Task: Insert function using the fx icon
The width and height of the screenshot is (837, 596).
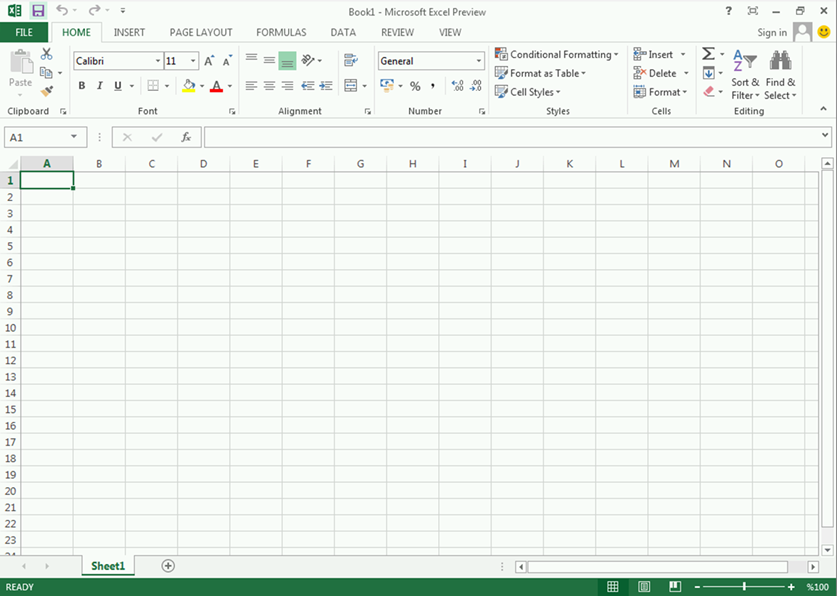Action: (186, 138)
